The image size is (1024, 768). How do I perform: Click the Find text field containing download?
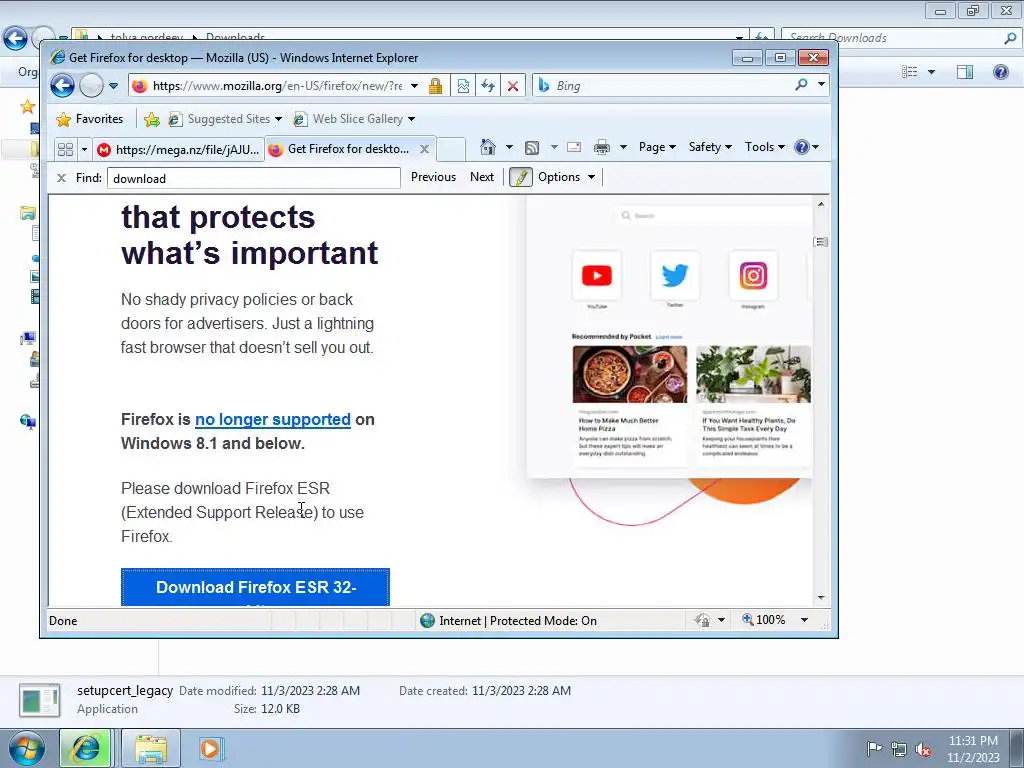(x=253, y=178)
